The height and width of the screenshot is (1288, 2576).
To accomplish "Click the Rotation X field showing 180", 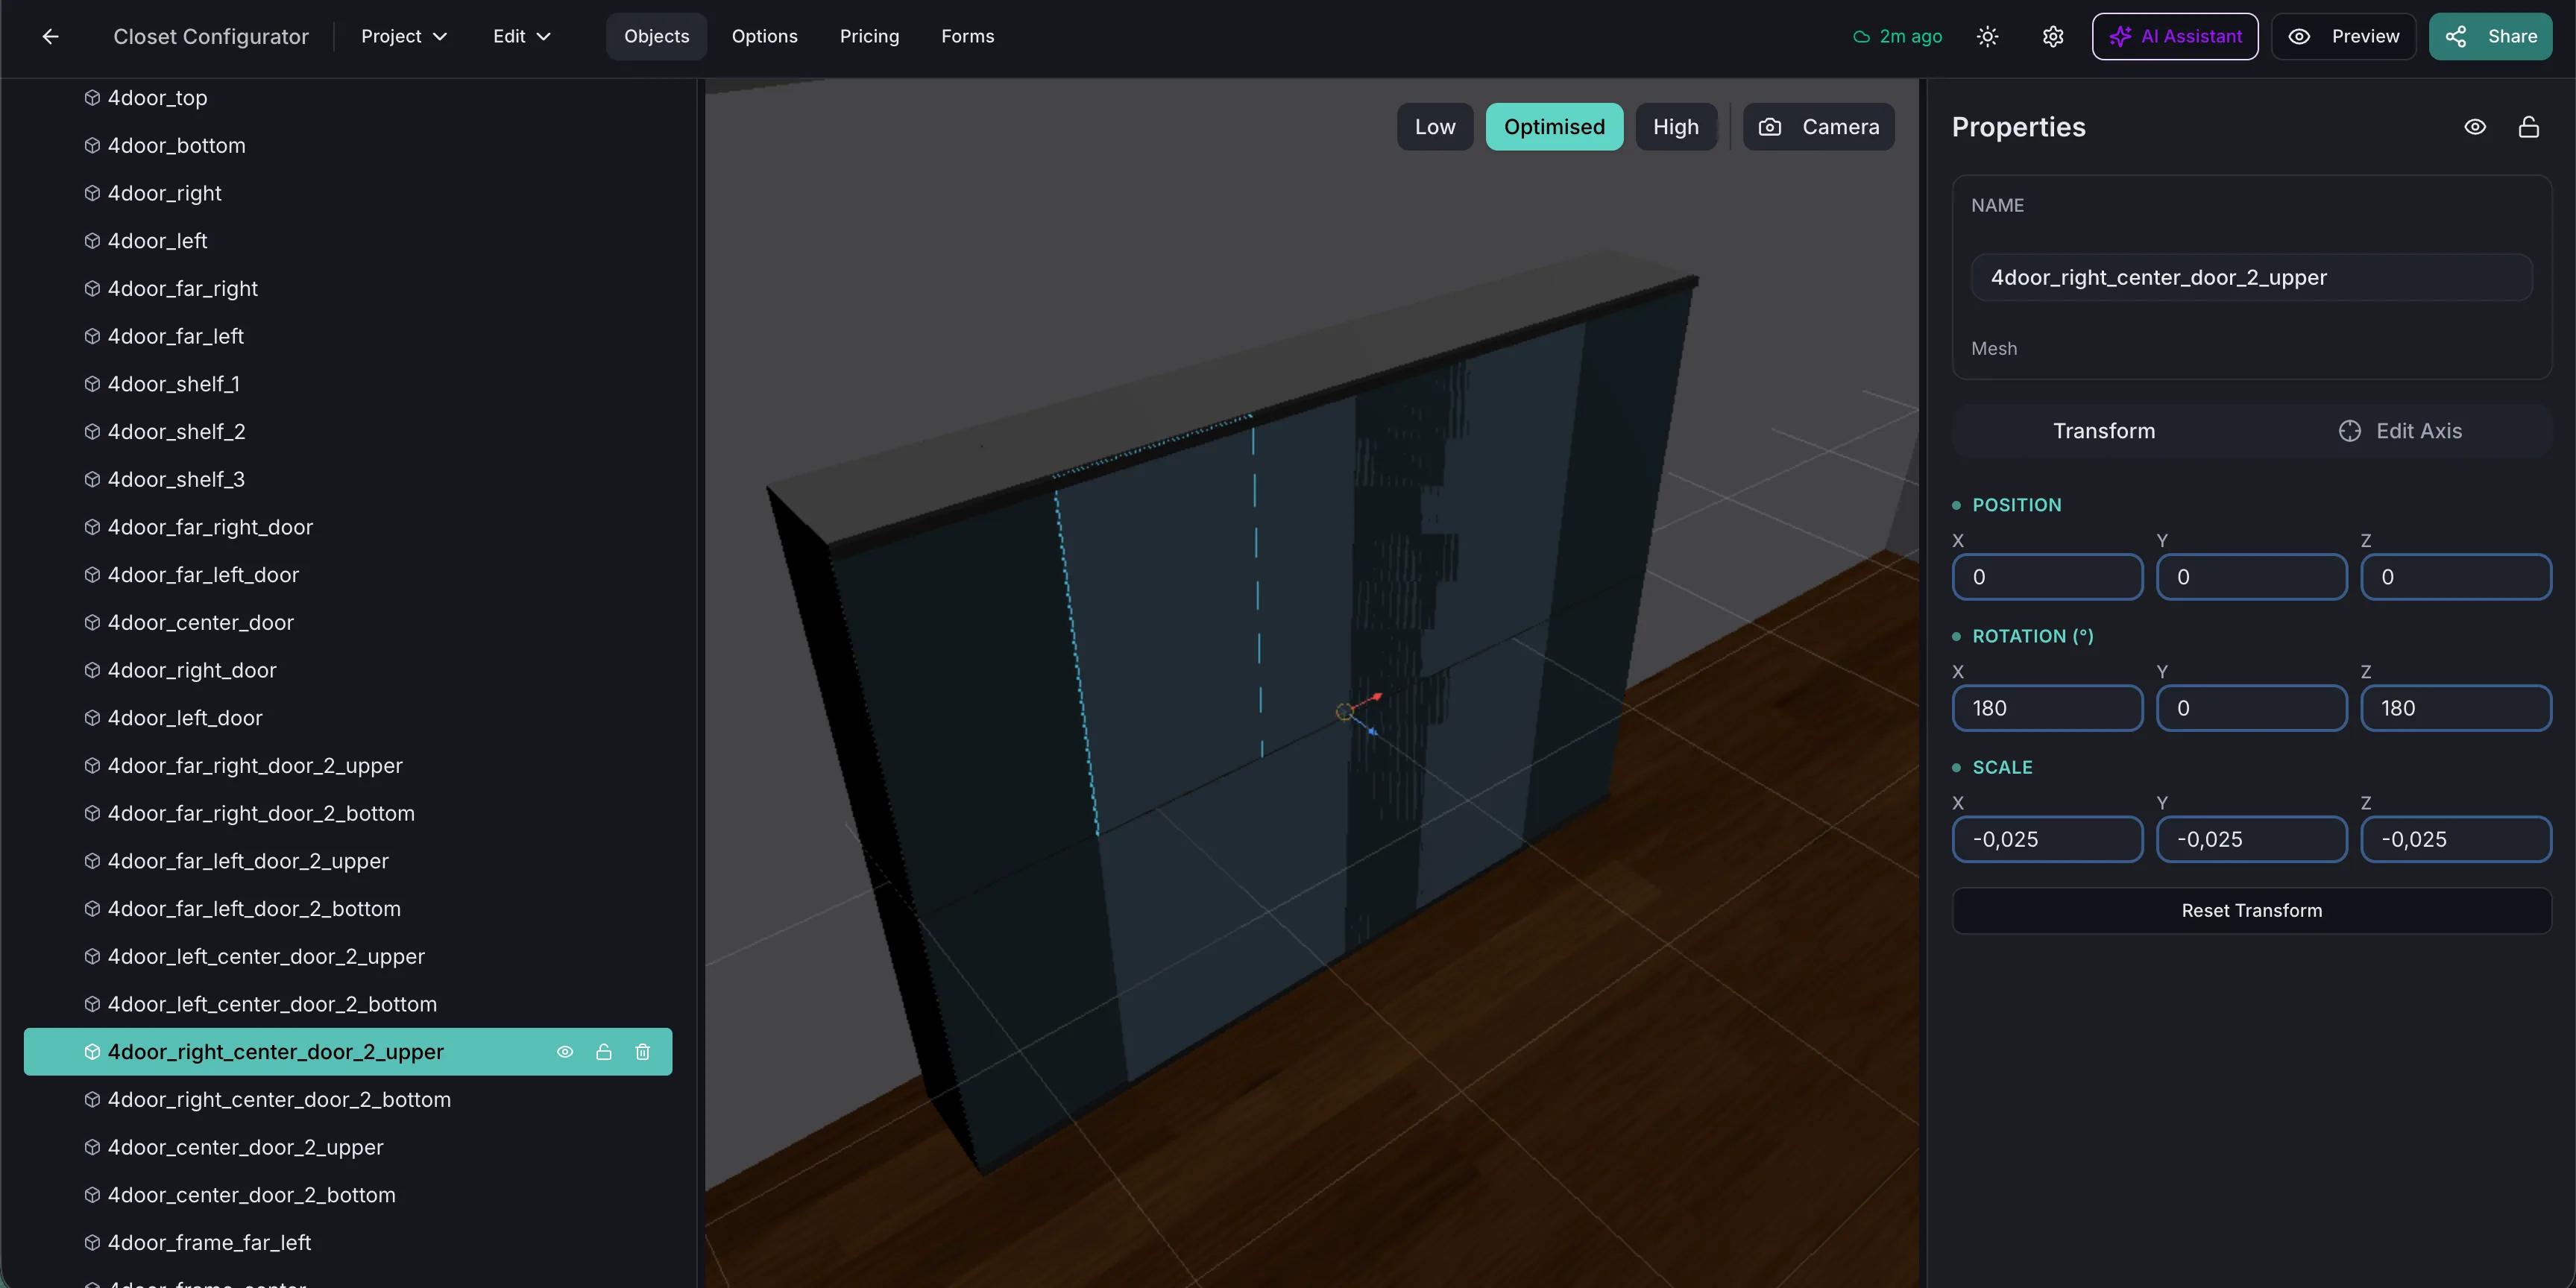I will 2047,708.
